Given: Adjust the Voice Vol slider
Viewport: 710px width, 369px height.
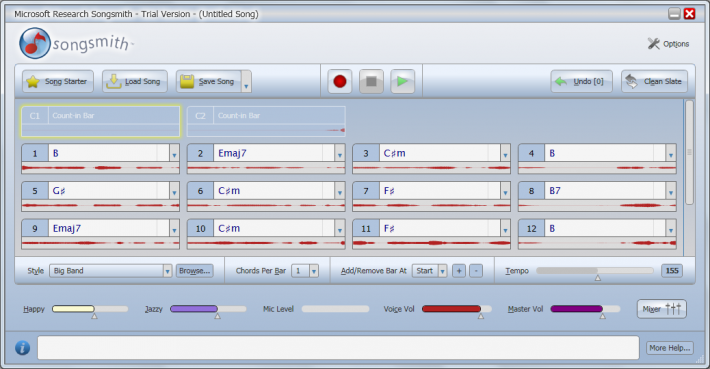Looking at the screenshot, I should pyautogui.click(x=457, y=310).
